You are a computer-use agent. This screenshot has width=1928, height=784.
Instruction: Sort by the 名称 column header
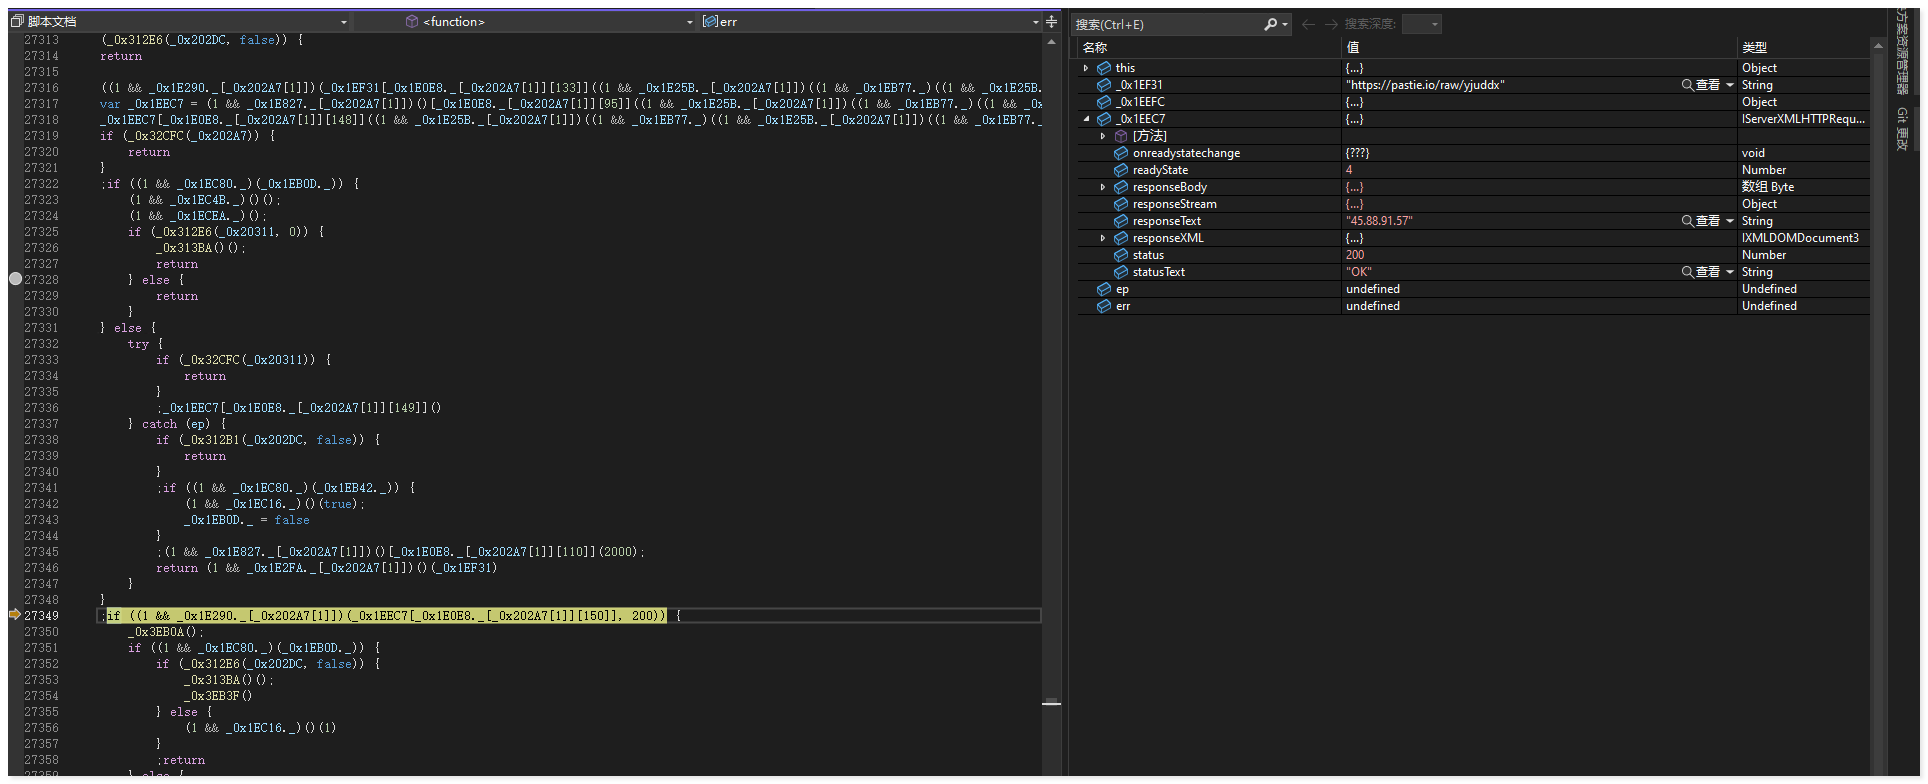pos(1095,47)
